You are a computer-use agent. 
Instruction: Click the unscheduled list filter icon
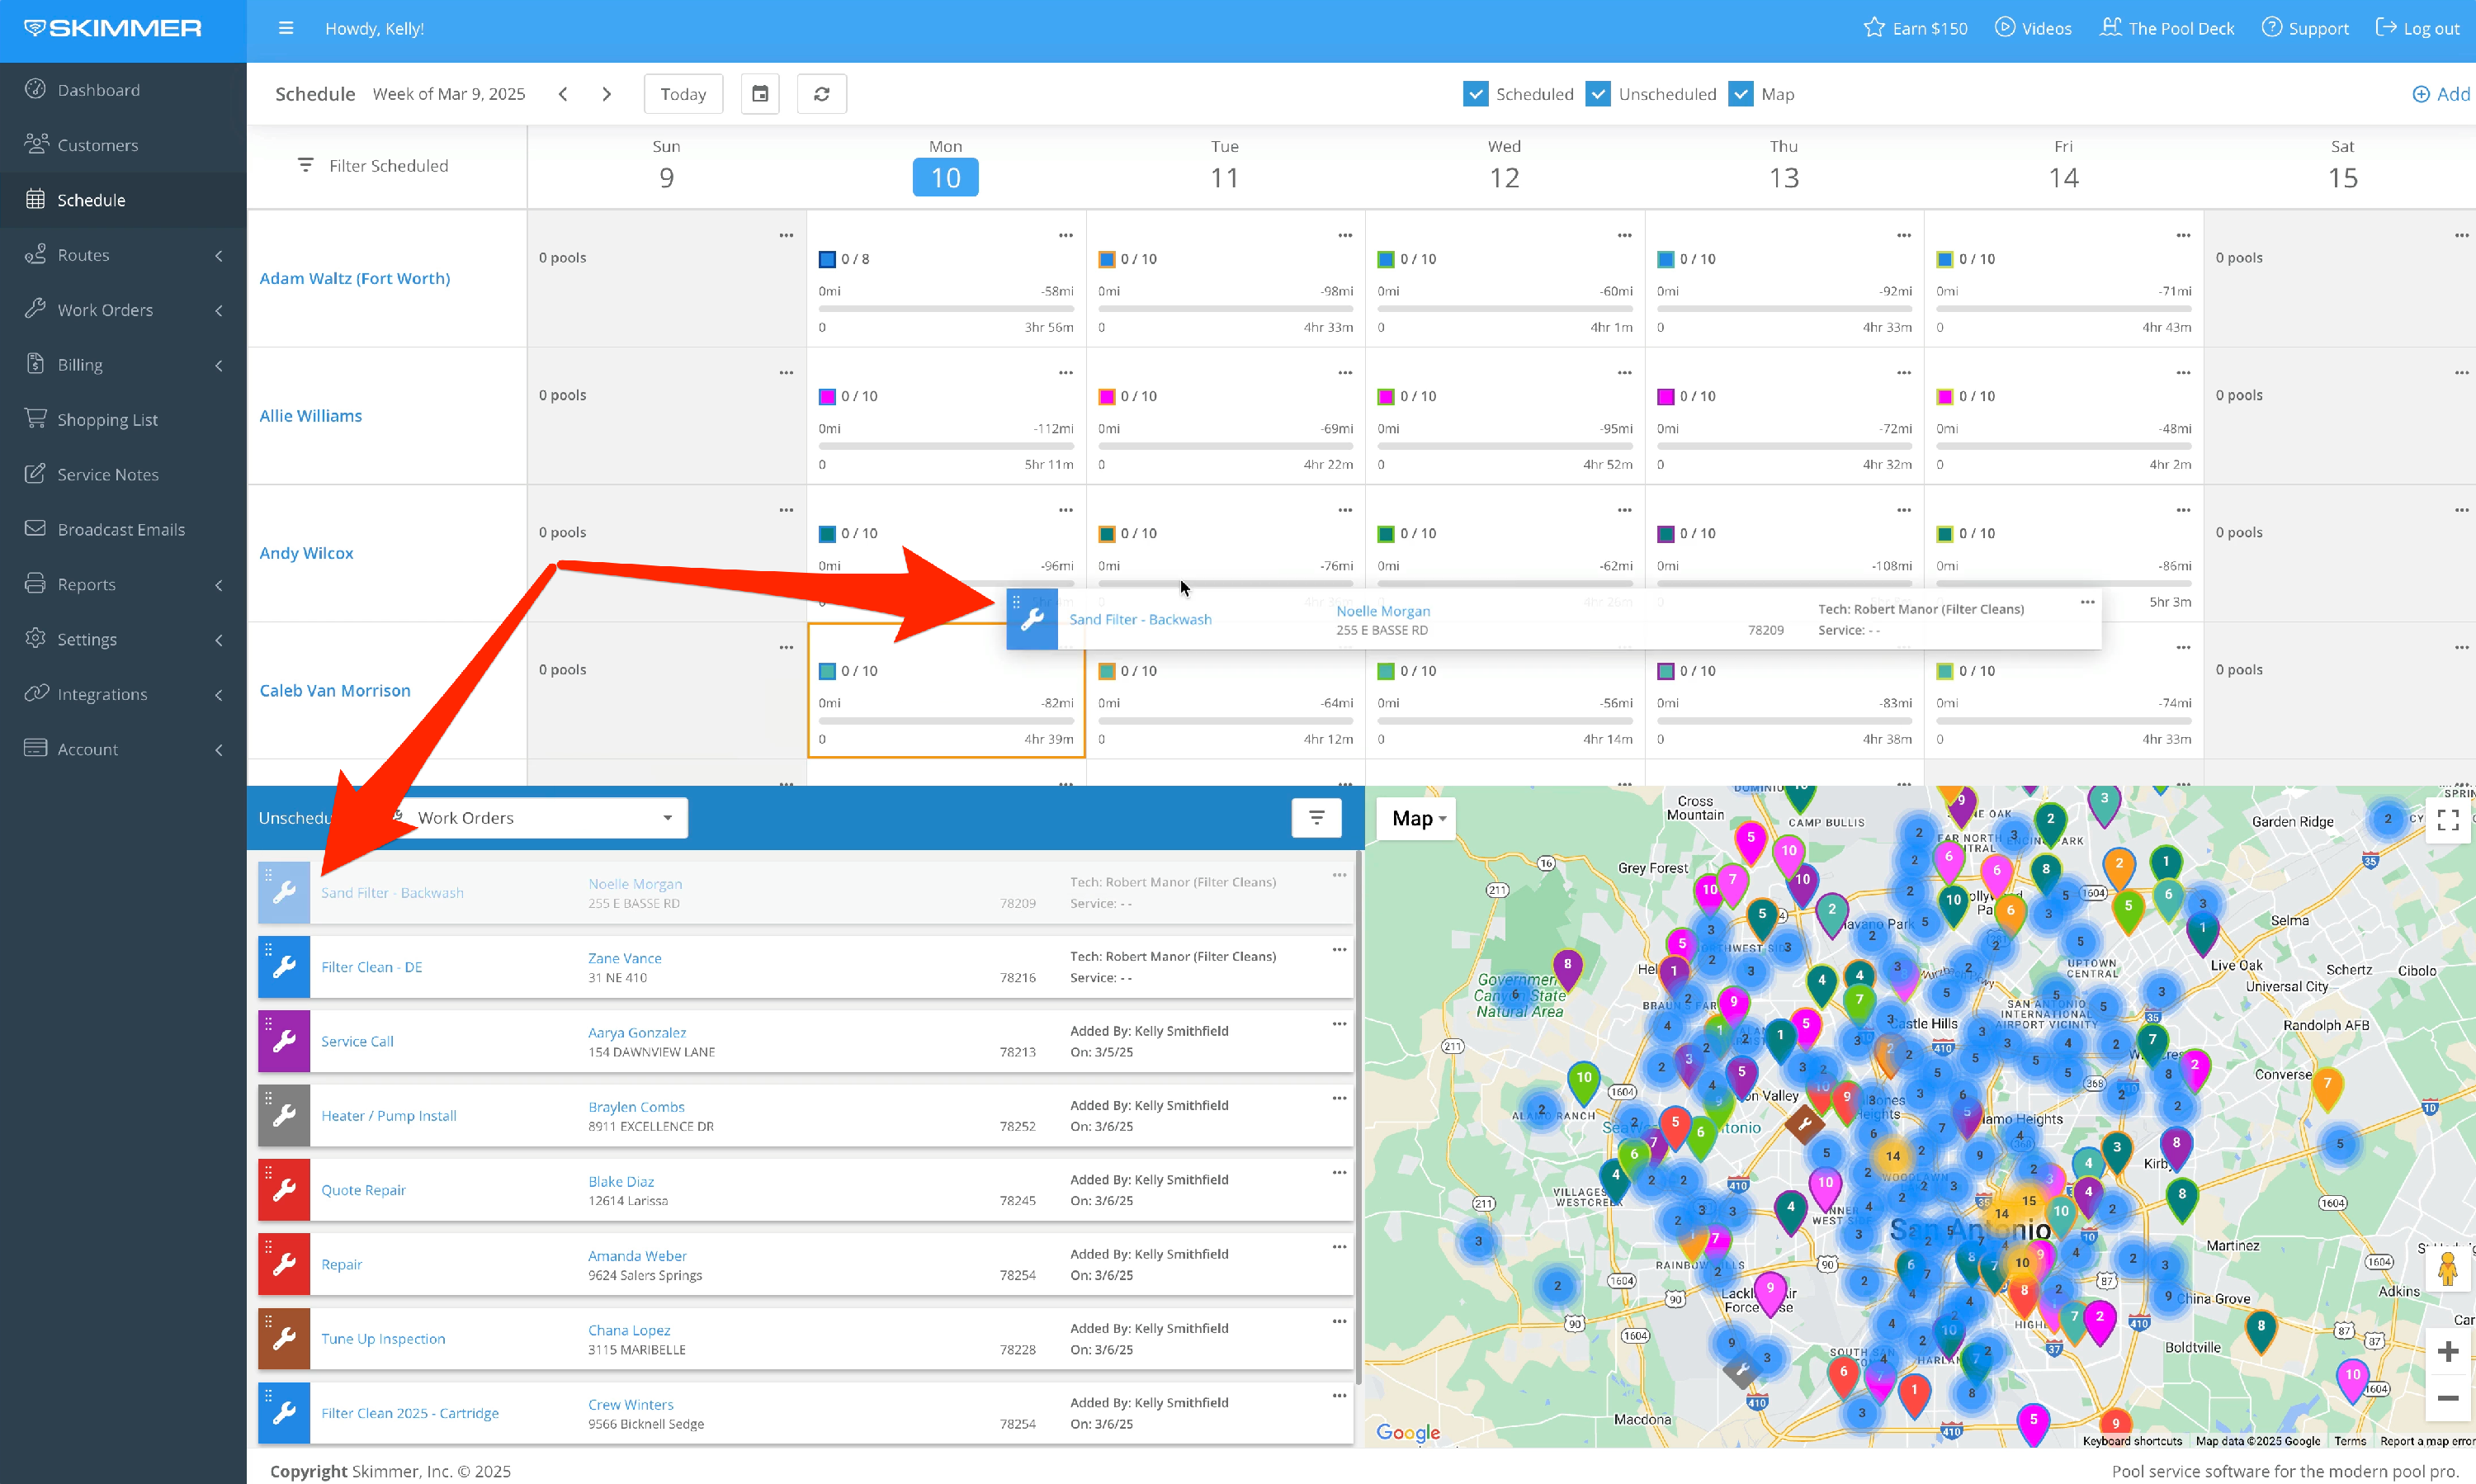(x=1316, y=818)
